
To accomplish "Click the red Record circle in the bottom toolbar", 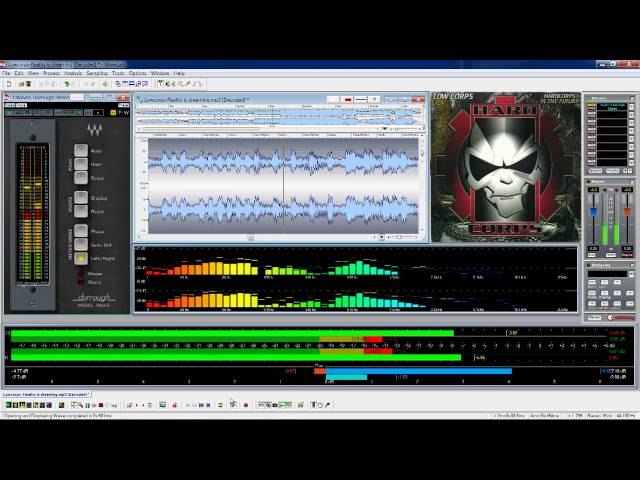I will 246,405.
